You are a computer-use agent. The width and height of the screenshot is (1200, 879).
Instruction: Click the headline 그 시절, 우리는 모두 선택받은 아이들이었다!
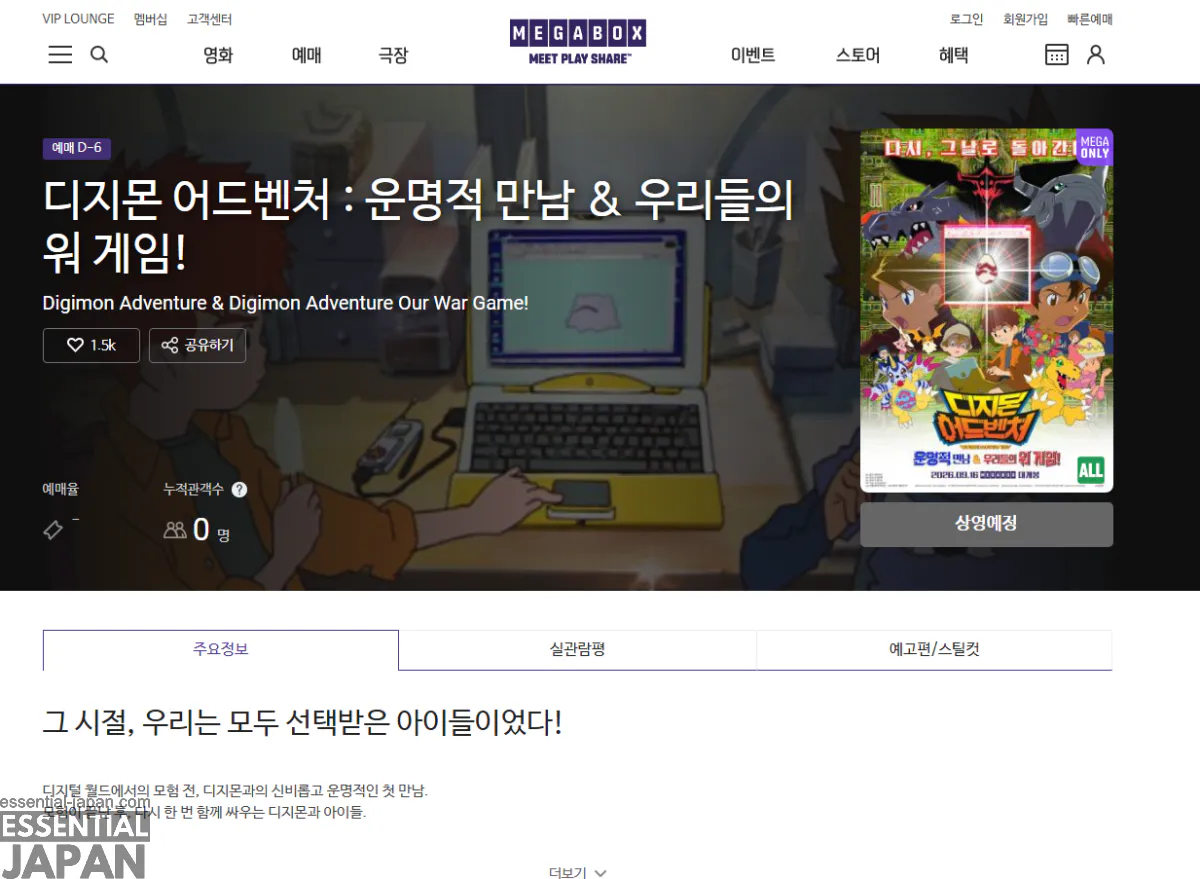302,722
